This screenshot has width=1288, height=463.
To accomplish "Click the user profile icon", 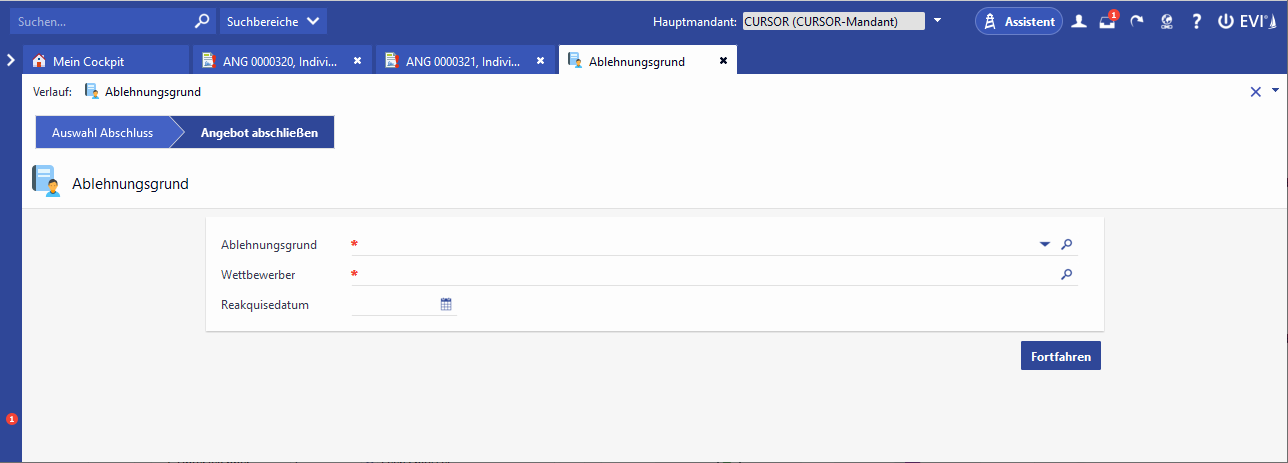I will 1078,21.
